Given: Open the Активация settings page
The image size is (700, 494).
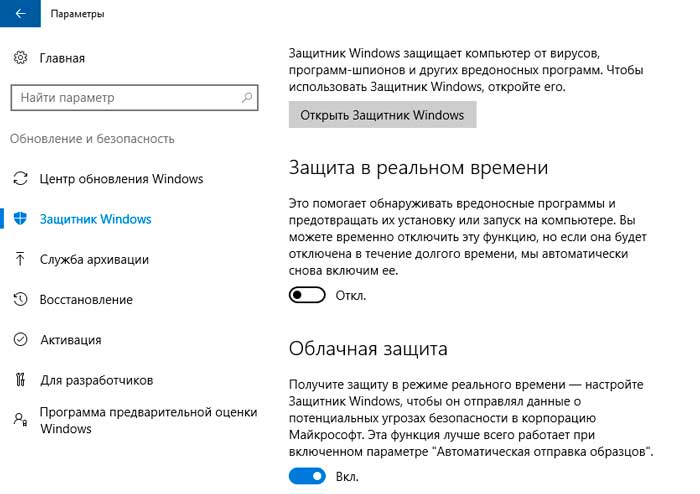Looking at the screenshot, I should point(70,339).
